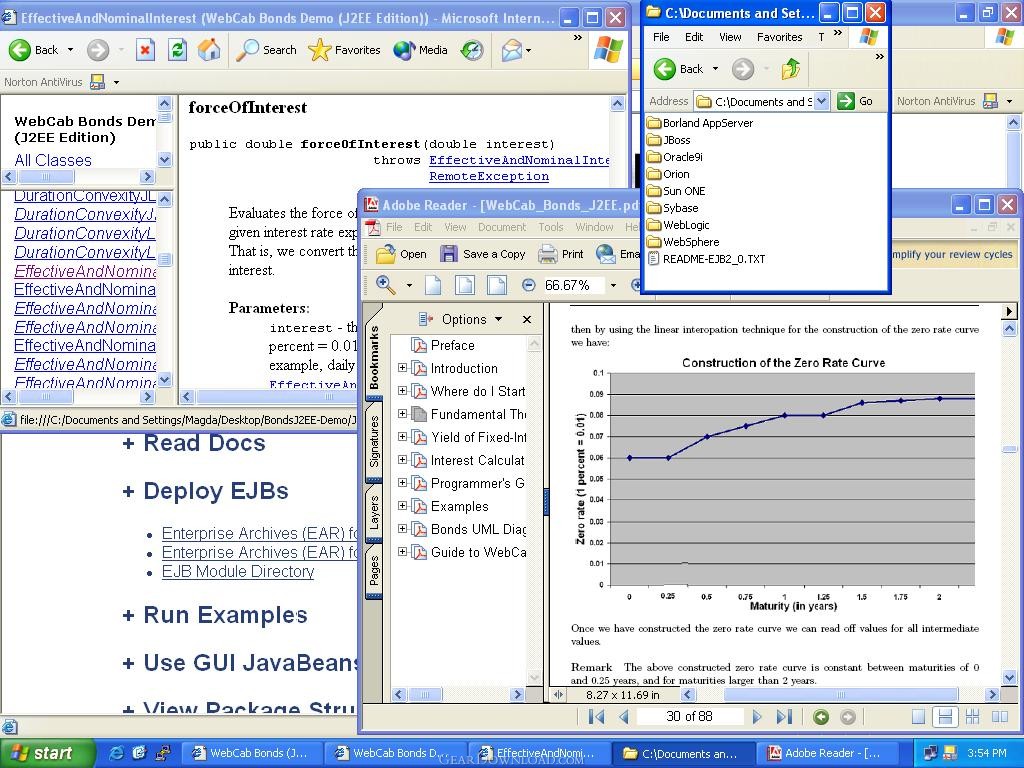Select the Zoom In magnifier tool
The image size is (1024, 768).
click(386, 285)
